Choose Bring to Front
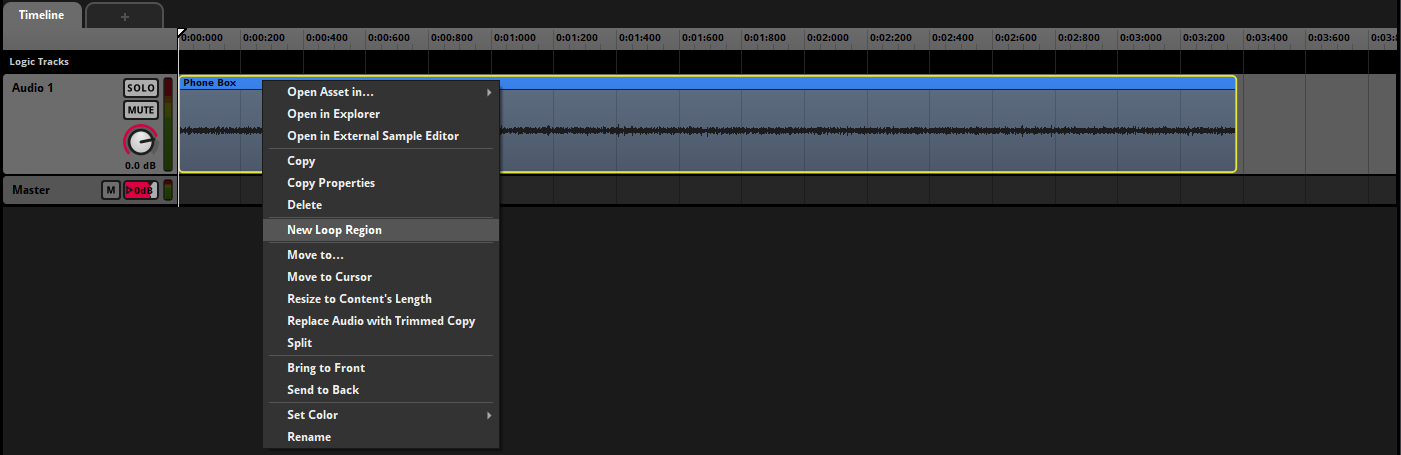The image size is (1401, 455). pos(380,368)
